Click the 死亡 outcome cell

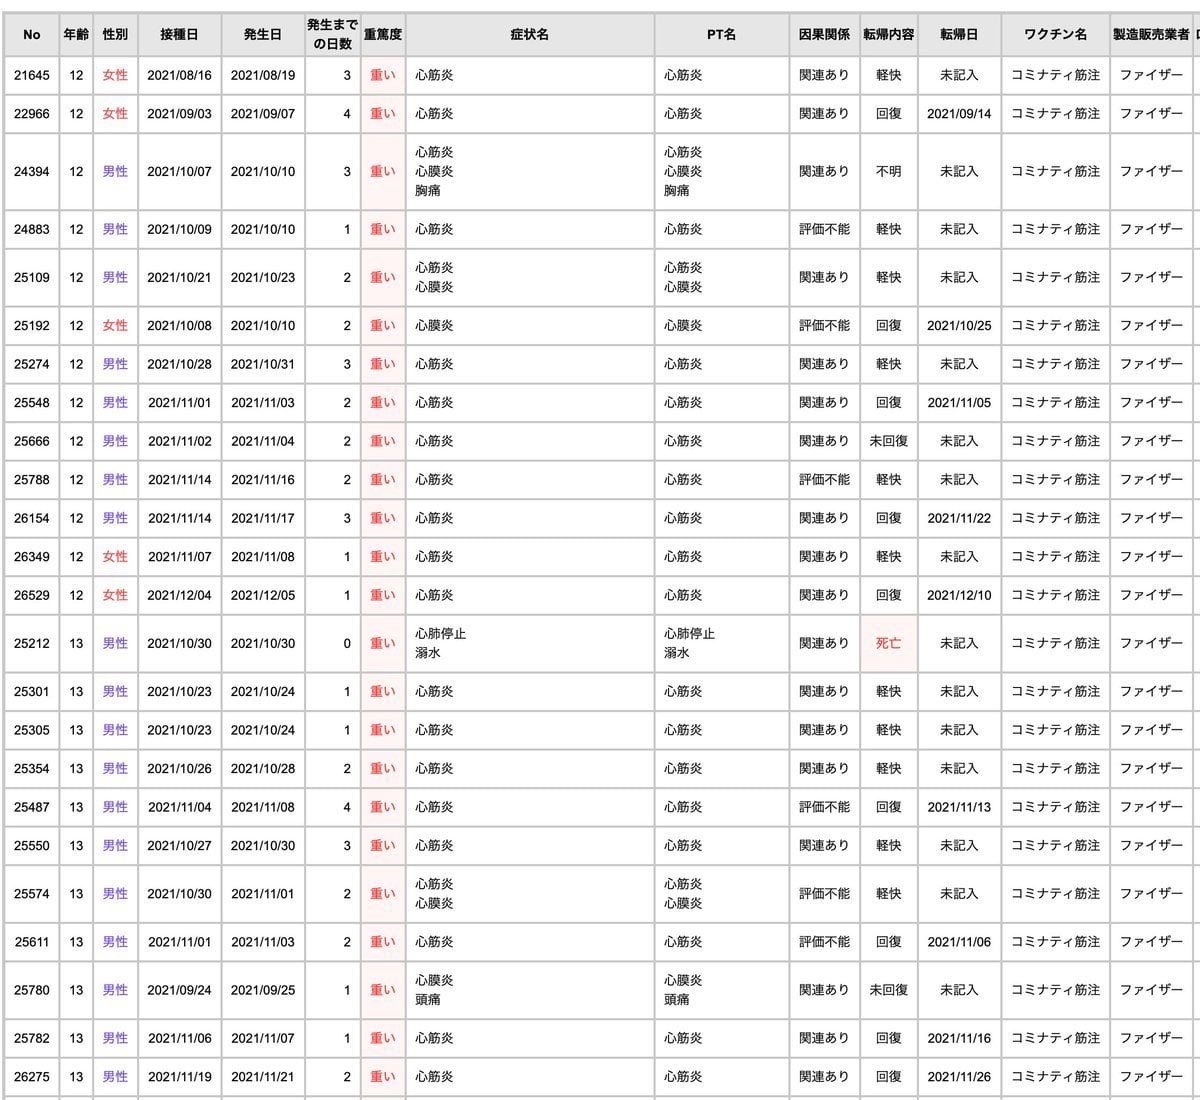[889, 644]
